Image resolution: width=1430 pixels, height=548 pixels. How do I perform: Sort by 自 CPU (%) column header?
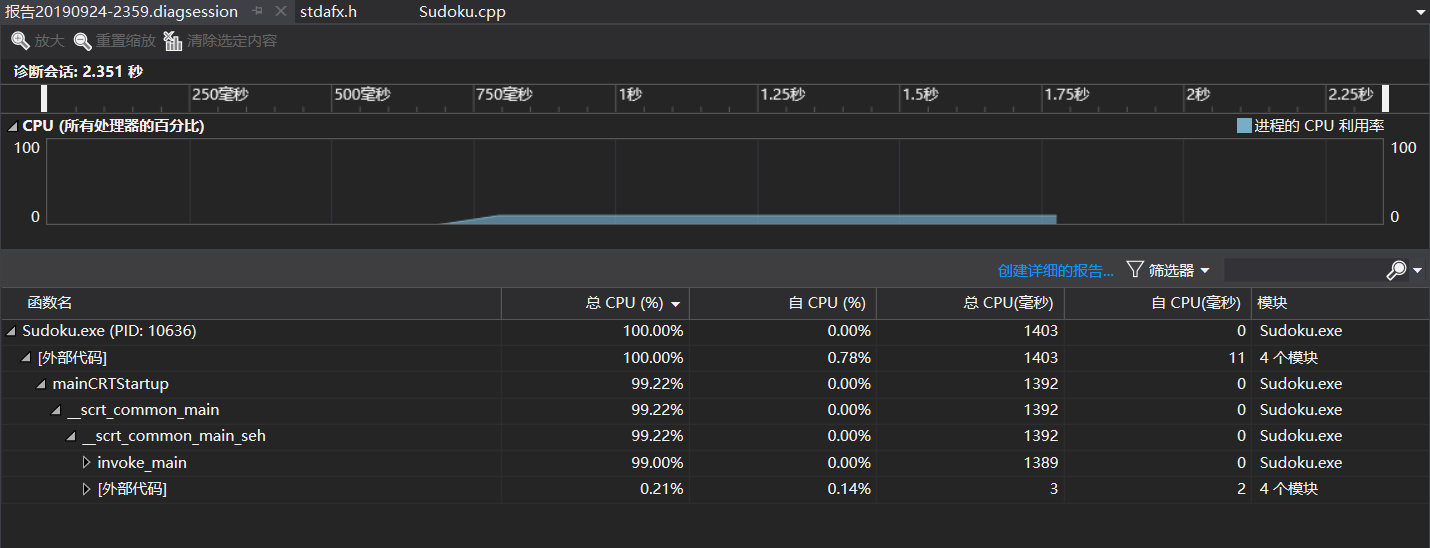(783, 303)
